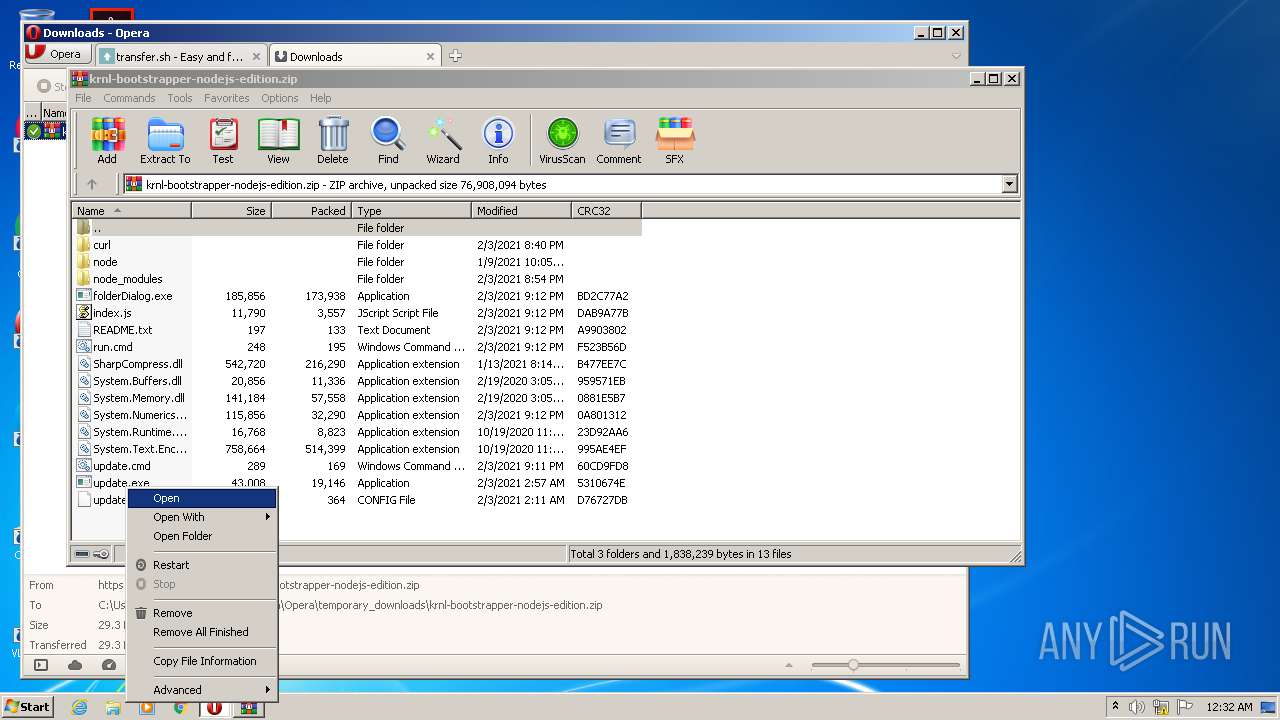Open the Comment toolbar icon

coord(619,140)
